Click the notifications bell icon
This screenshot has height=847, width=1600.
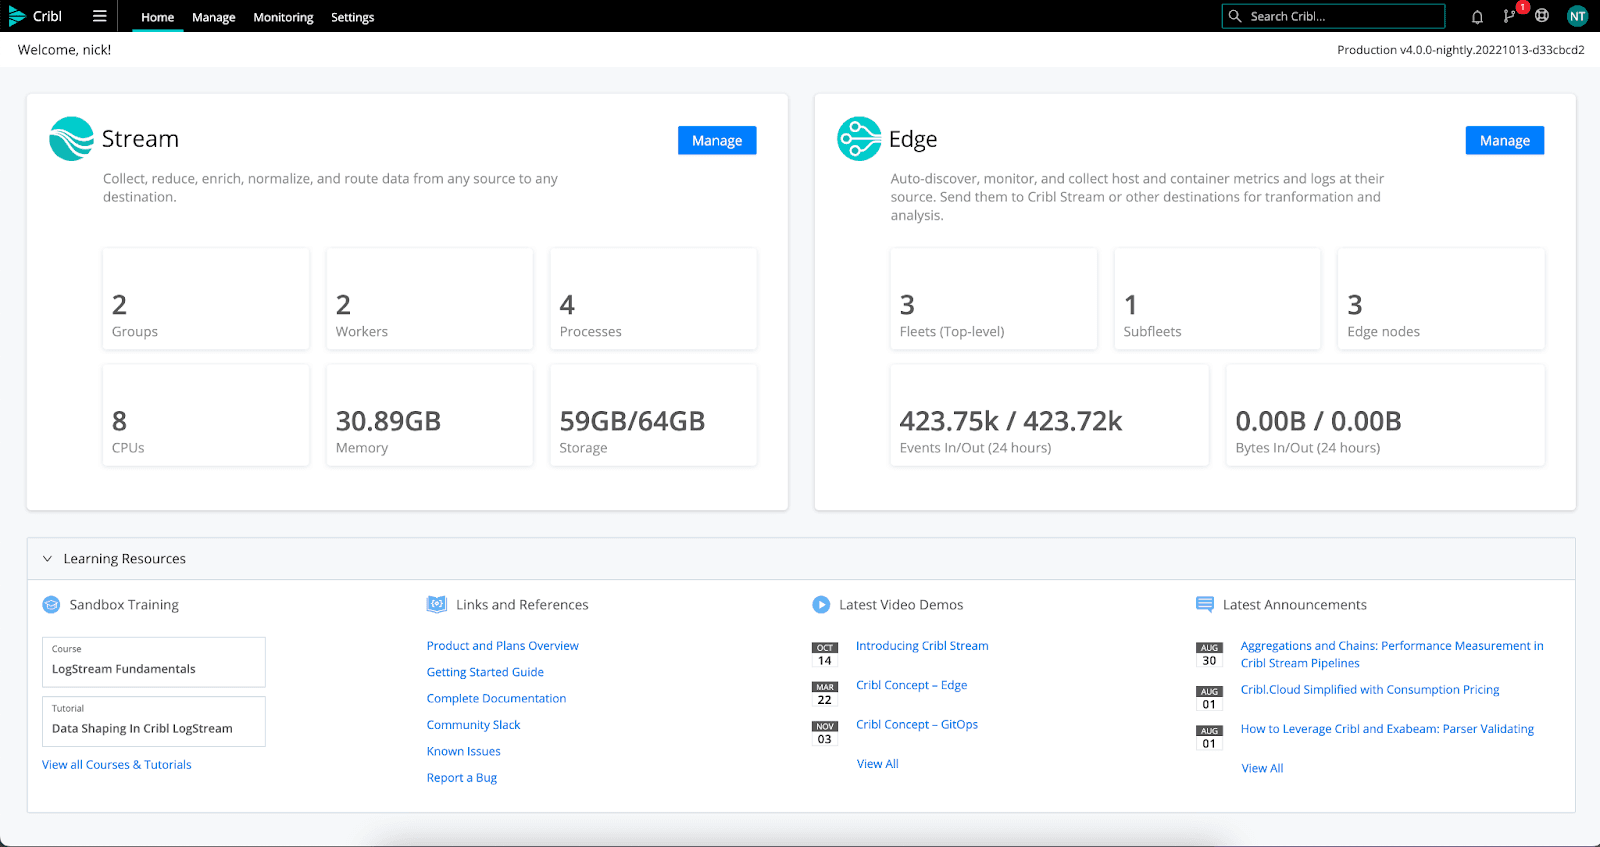click(1477, 17)
